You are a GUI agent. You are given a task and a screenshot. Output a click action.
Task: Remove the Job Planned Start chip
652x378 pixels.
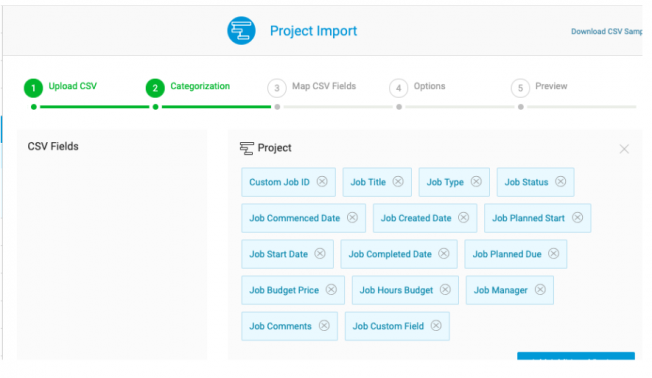click(577, 217)
